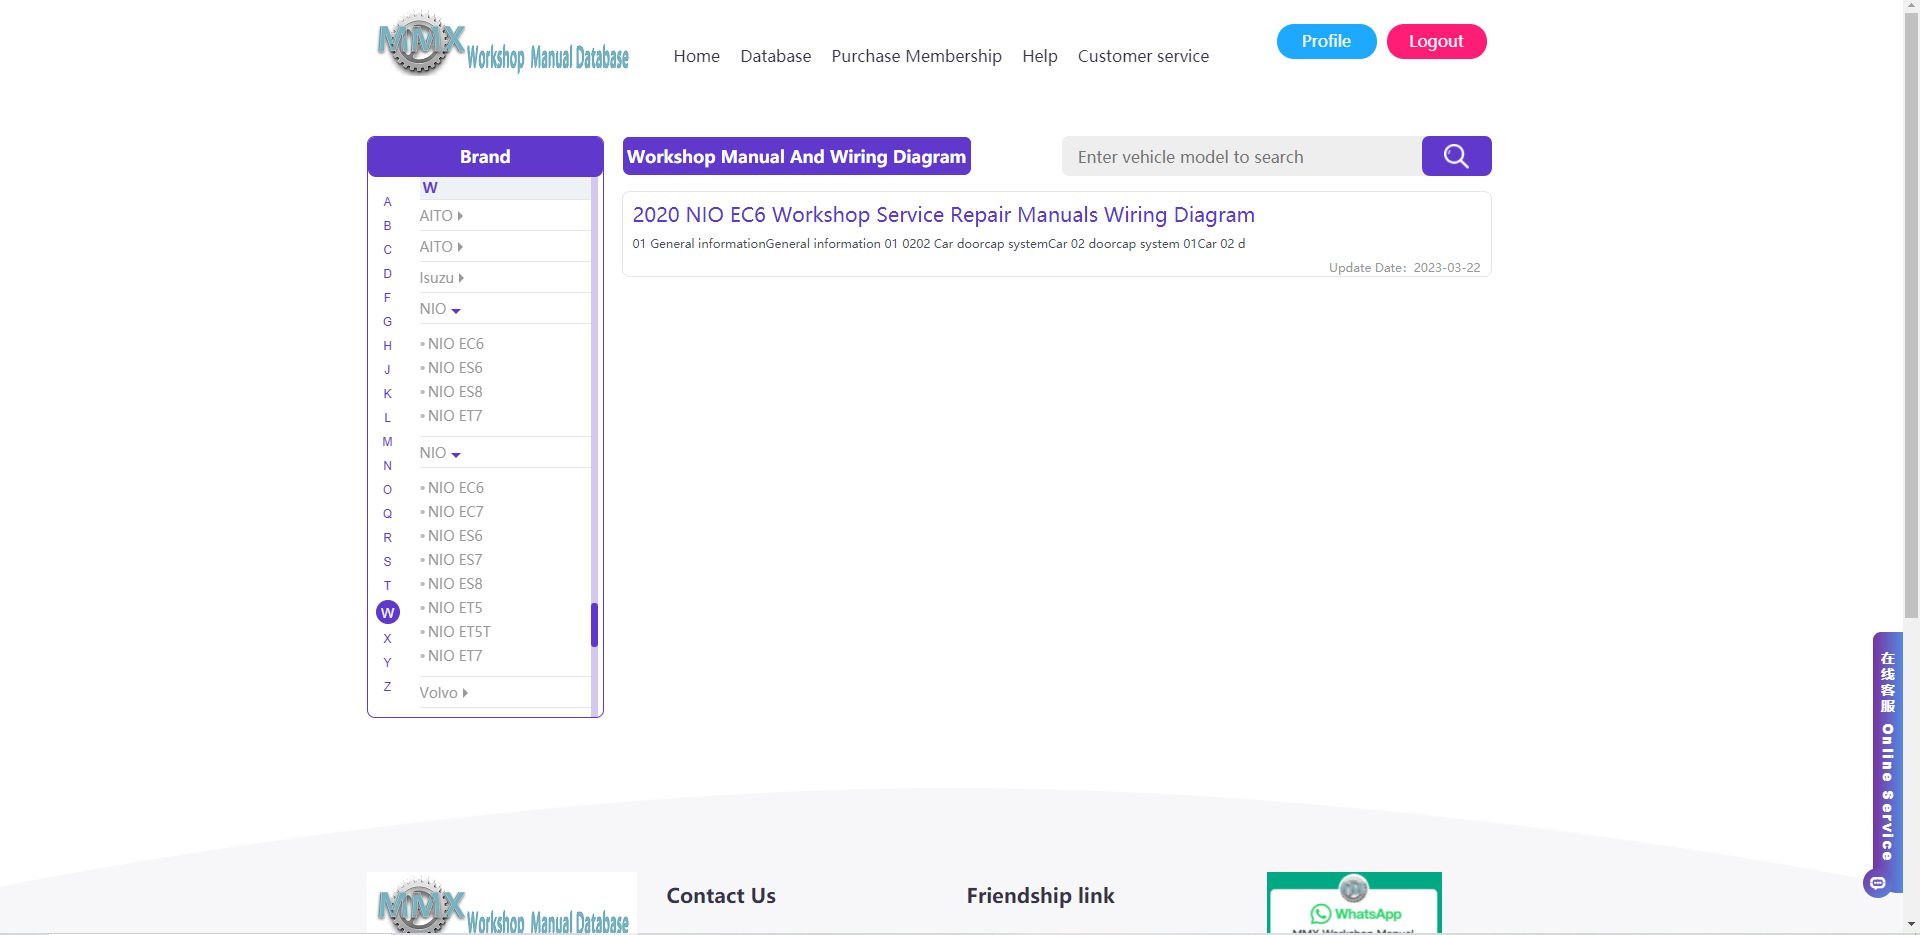
Task: Open 2020 NIO EC6 Workshop Service Repair Manuals link
Action: (x=943, y=215)
